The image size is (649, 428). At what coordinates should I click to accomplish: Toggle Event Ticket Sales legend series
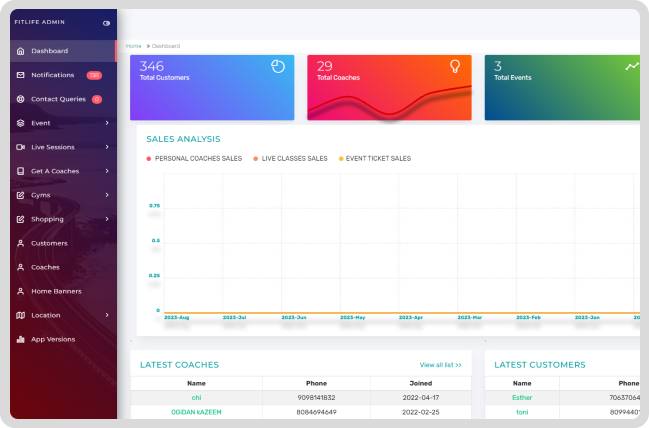click(x=375, y=159)
